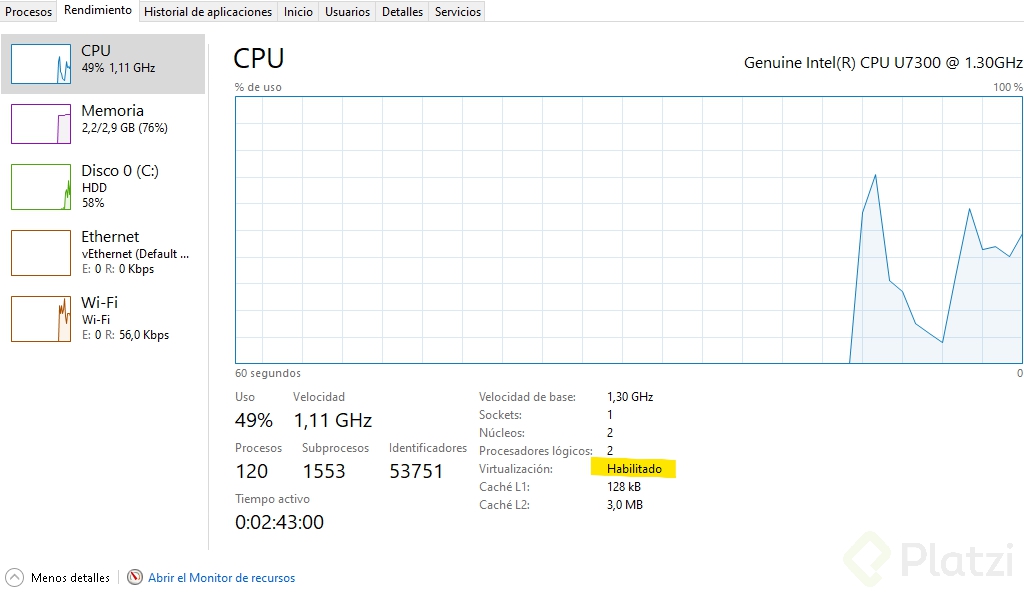This screenshot has width=1024, height=593.
Task: Select the Memoria usage graph icon
Action: tap(41, 124)
